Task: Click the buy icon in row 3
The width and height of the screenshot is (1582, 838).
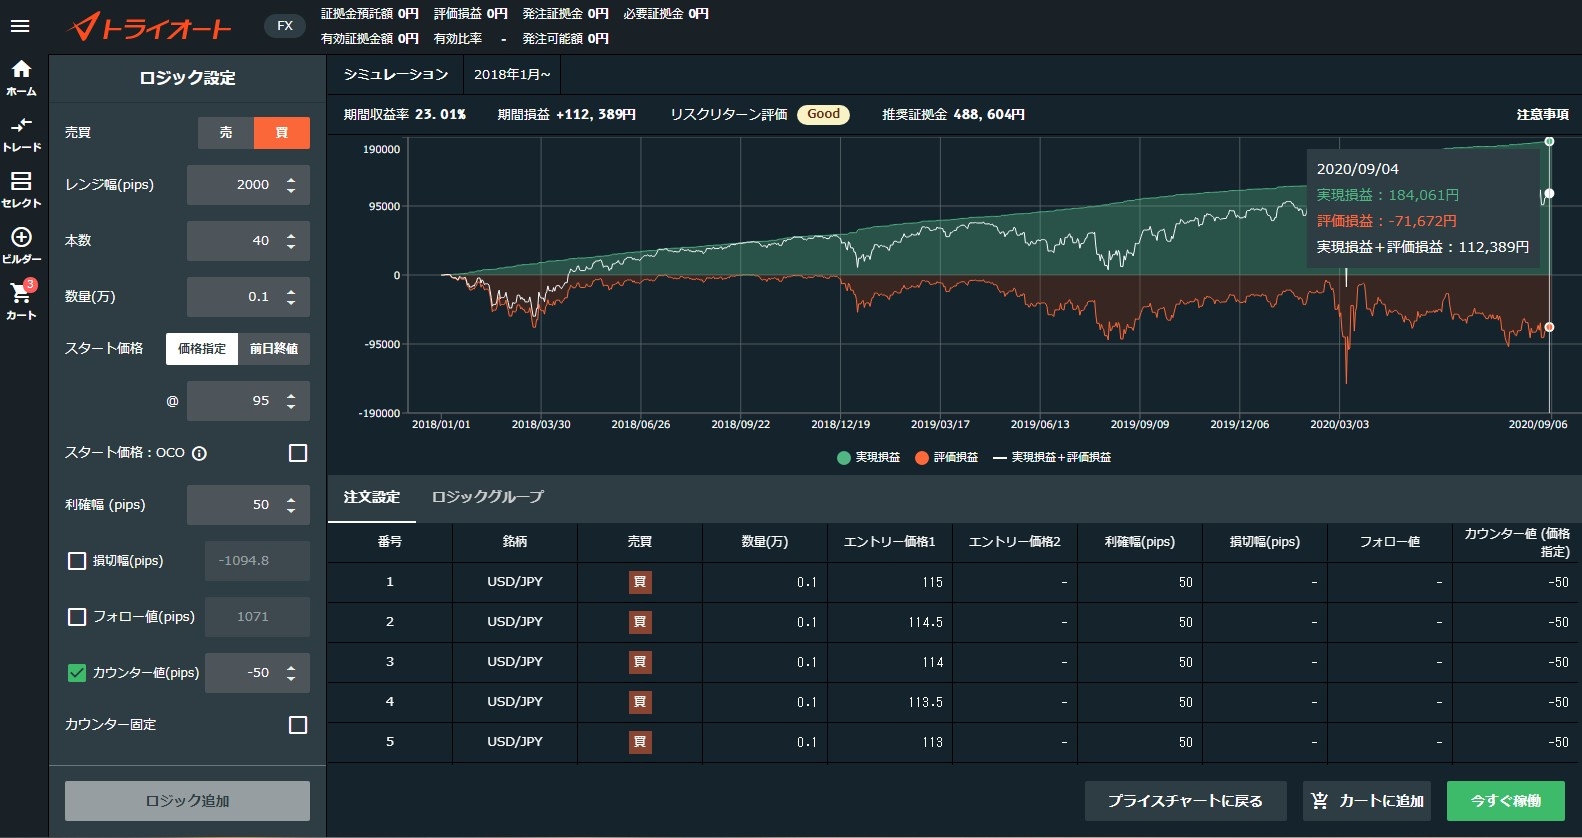Action: tap(640, 662)
